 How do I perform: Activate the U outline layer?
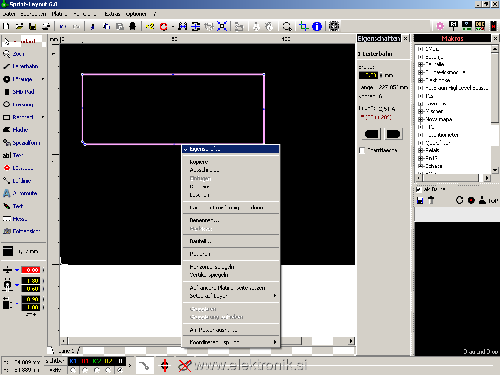pyautogui.click(x=120, y=361)
